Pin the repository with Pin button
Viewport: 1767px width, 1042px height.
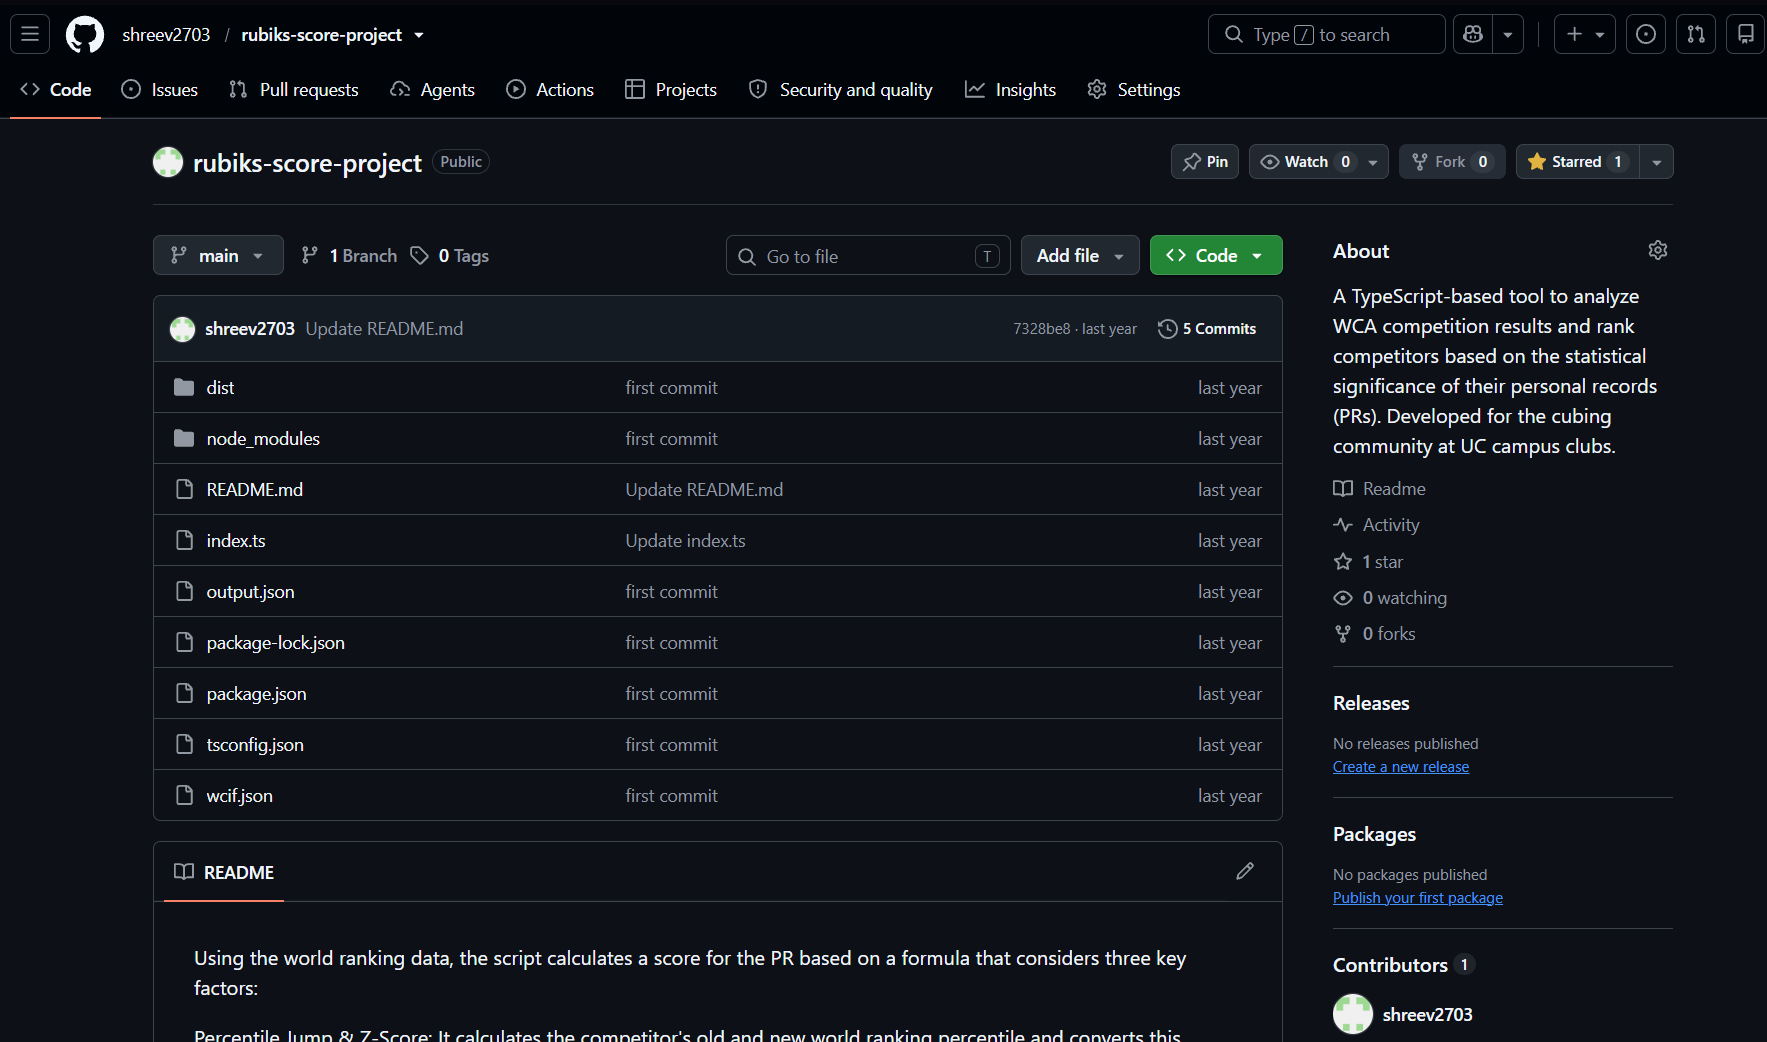tap(1205, 162)
